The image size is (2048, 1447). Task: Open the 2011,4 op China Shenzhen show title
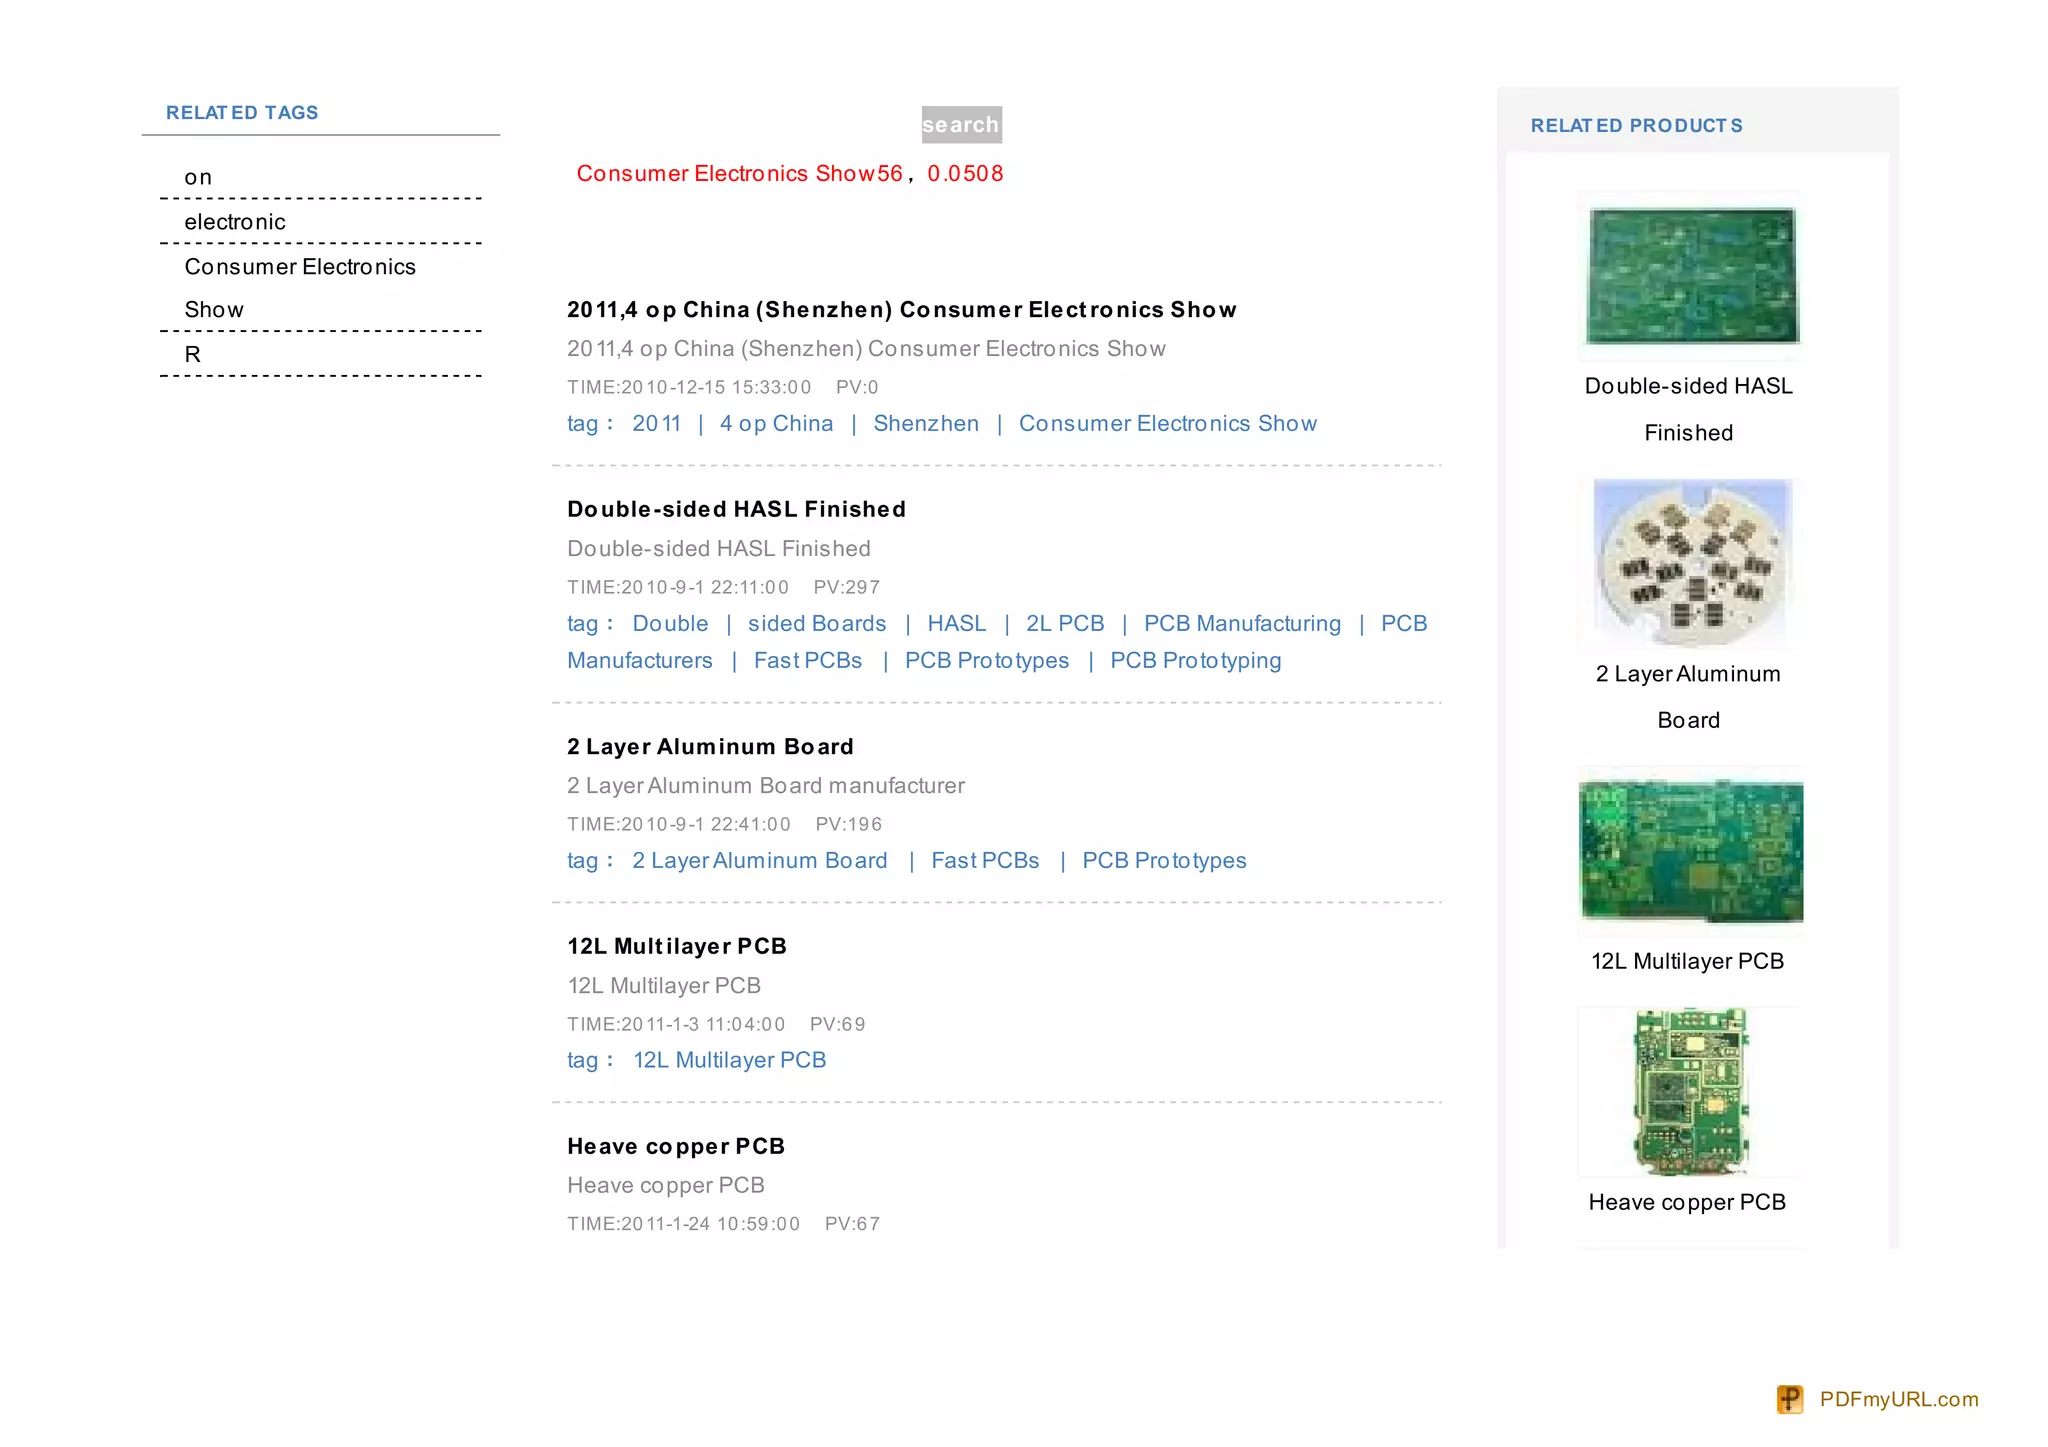pos(901,310)
